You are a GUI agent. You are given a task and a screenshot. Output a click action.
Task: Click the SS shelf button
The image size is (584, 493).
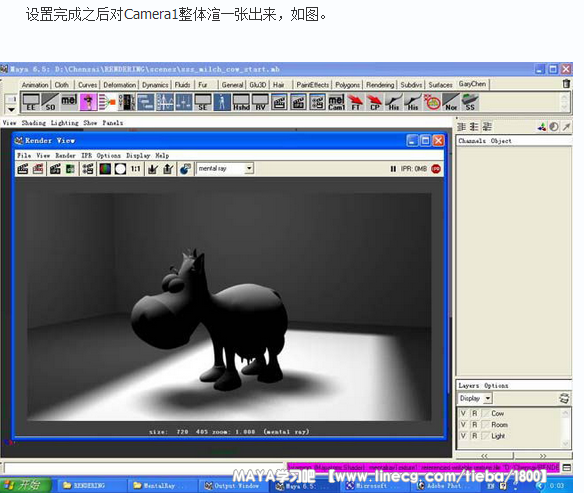click(x=470, y=102)
